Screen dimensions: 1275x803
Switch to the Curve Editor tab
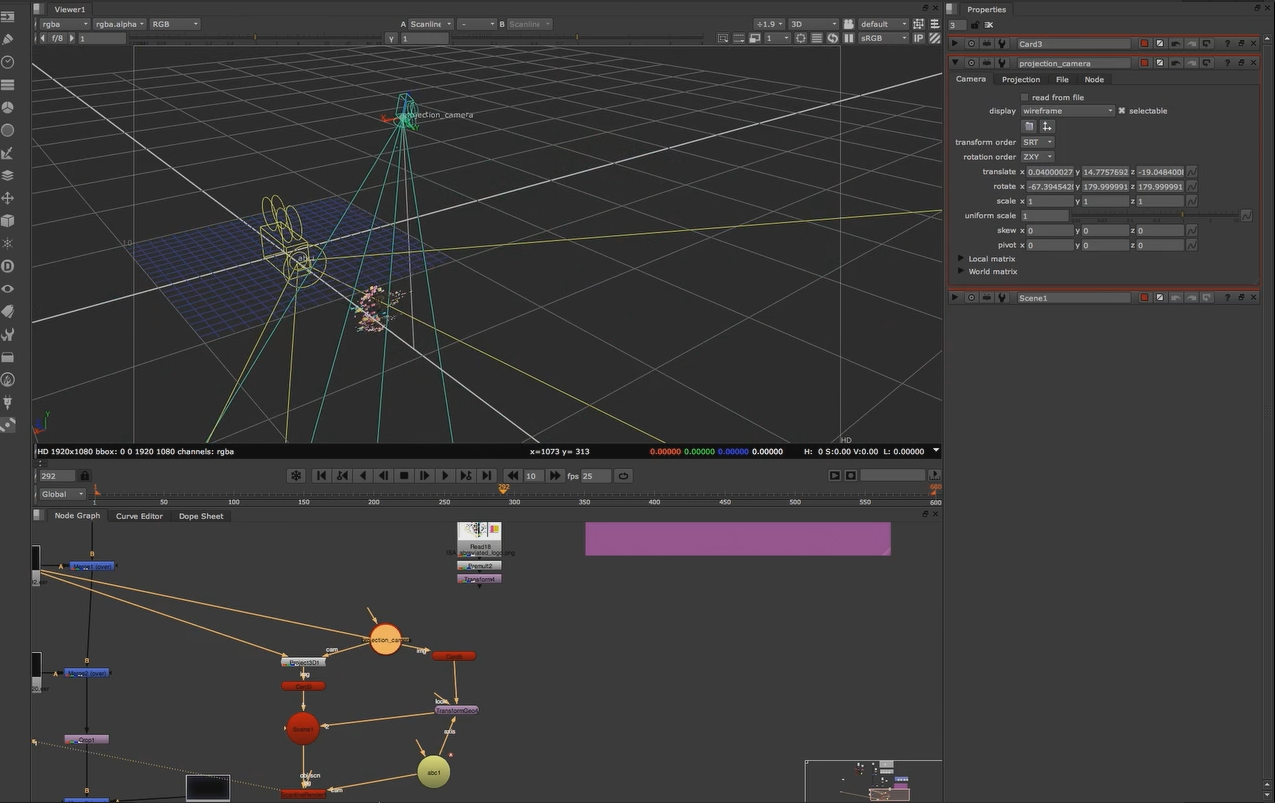[x=139, y=516]
